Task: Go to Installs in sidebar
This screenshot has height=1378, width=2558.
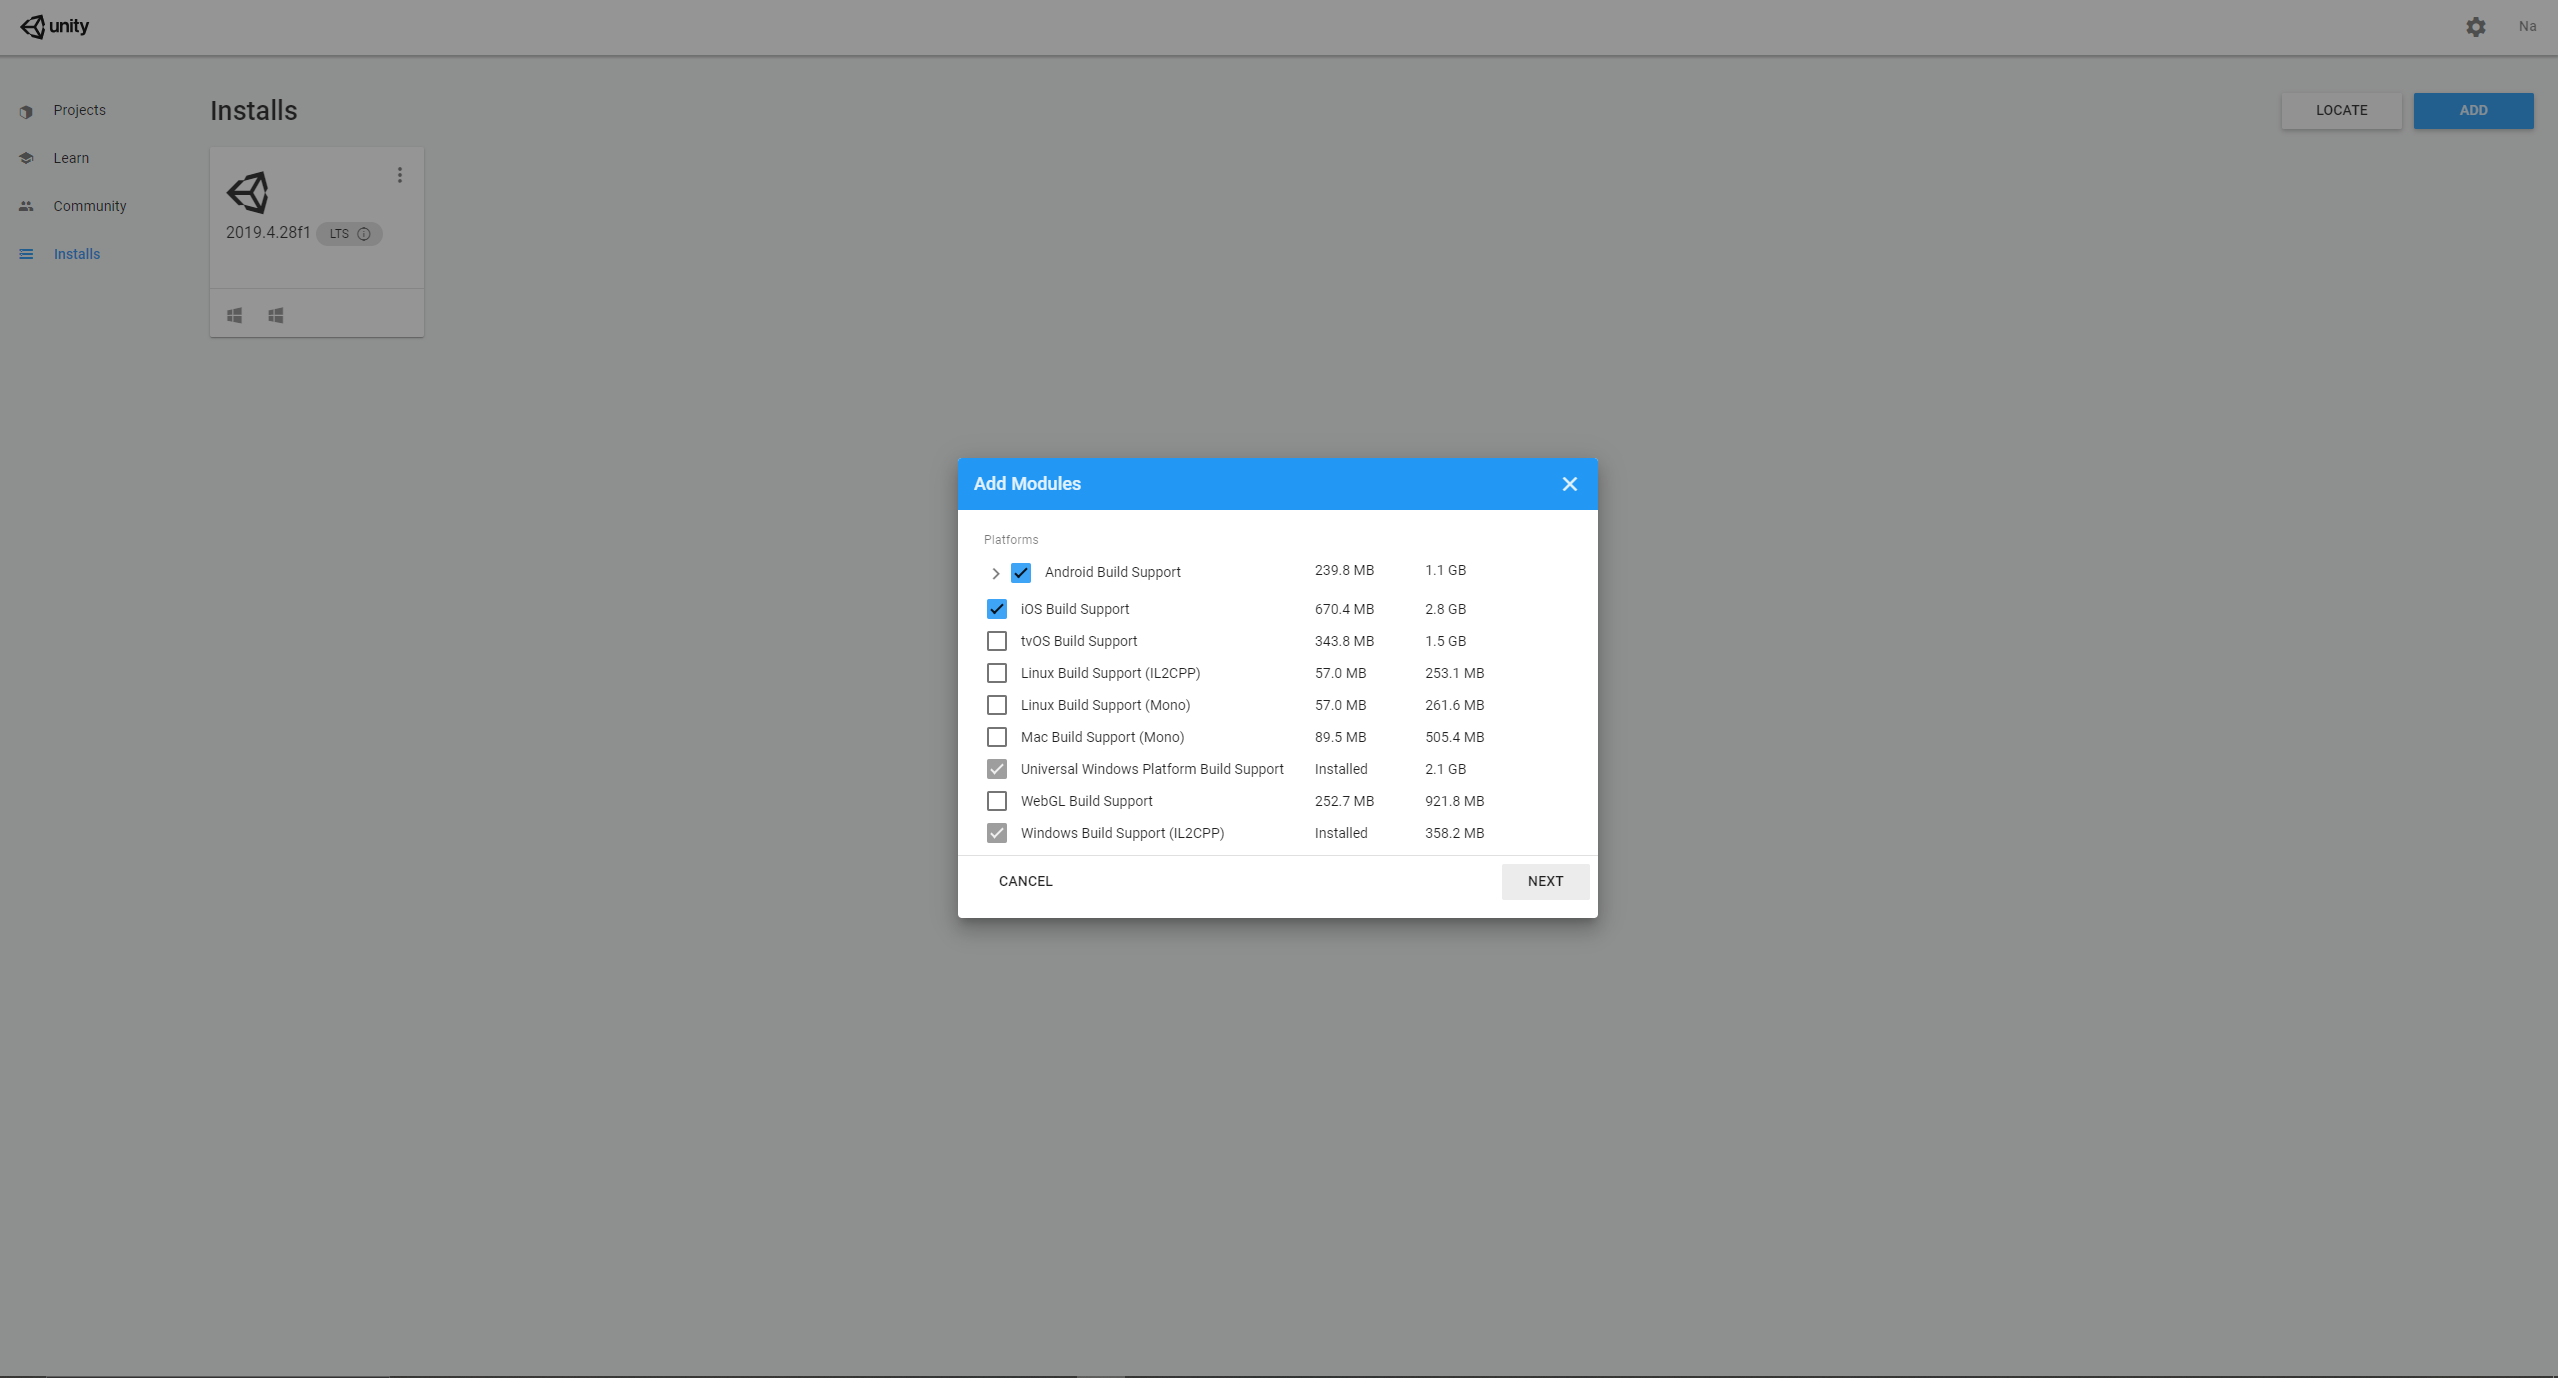Action: [76, 254]
